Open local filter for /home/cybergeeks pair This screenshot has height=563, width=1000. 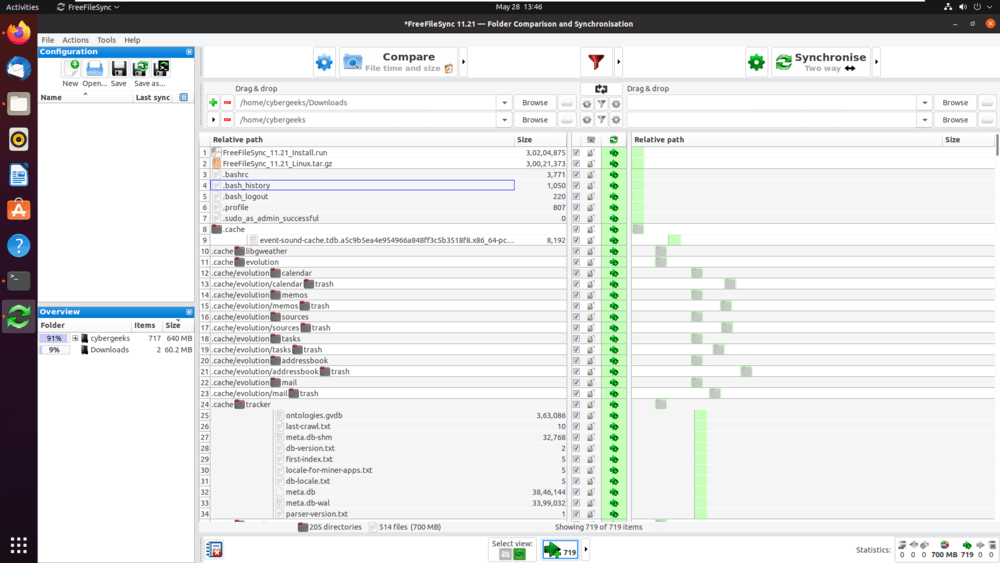coord(601,120)
